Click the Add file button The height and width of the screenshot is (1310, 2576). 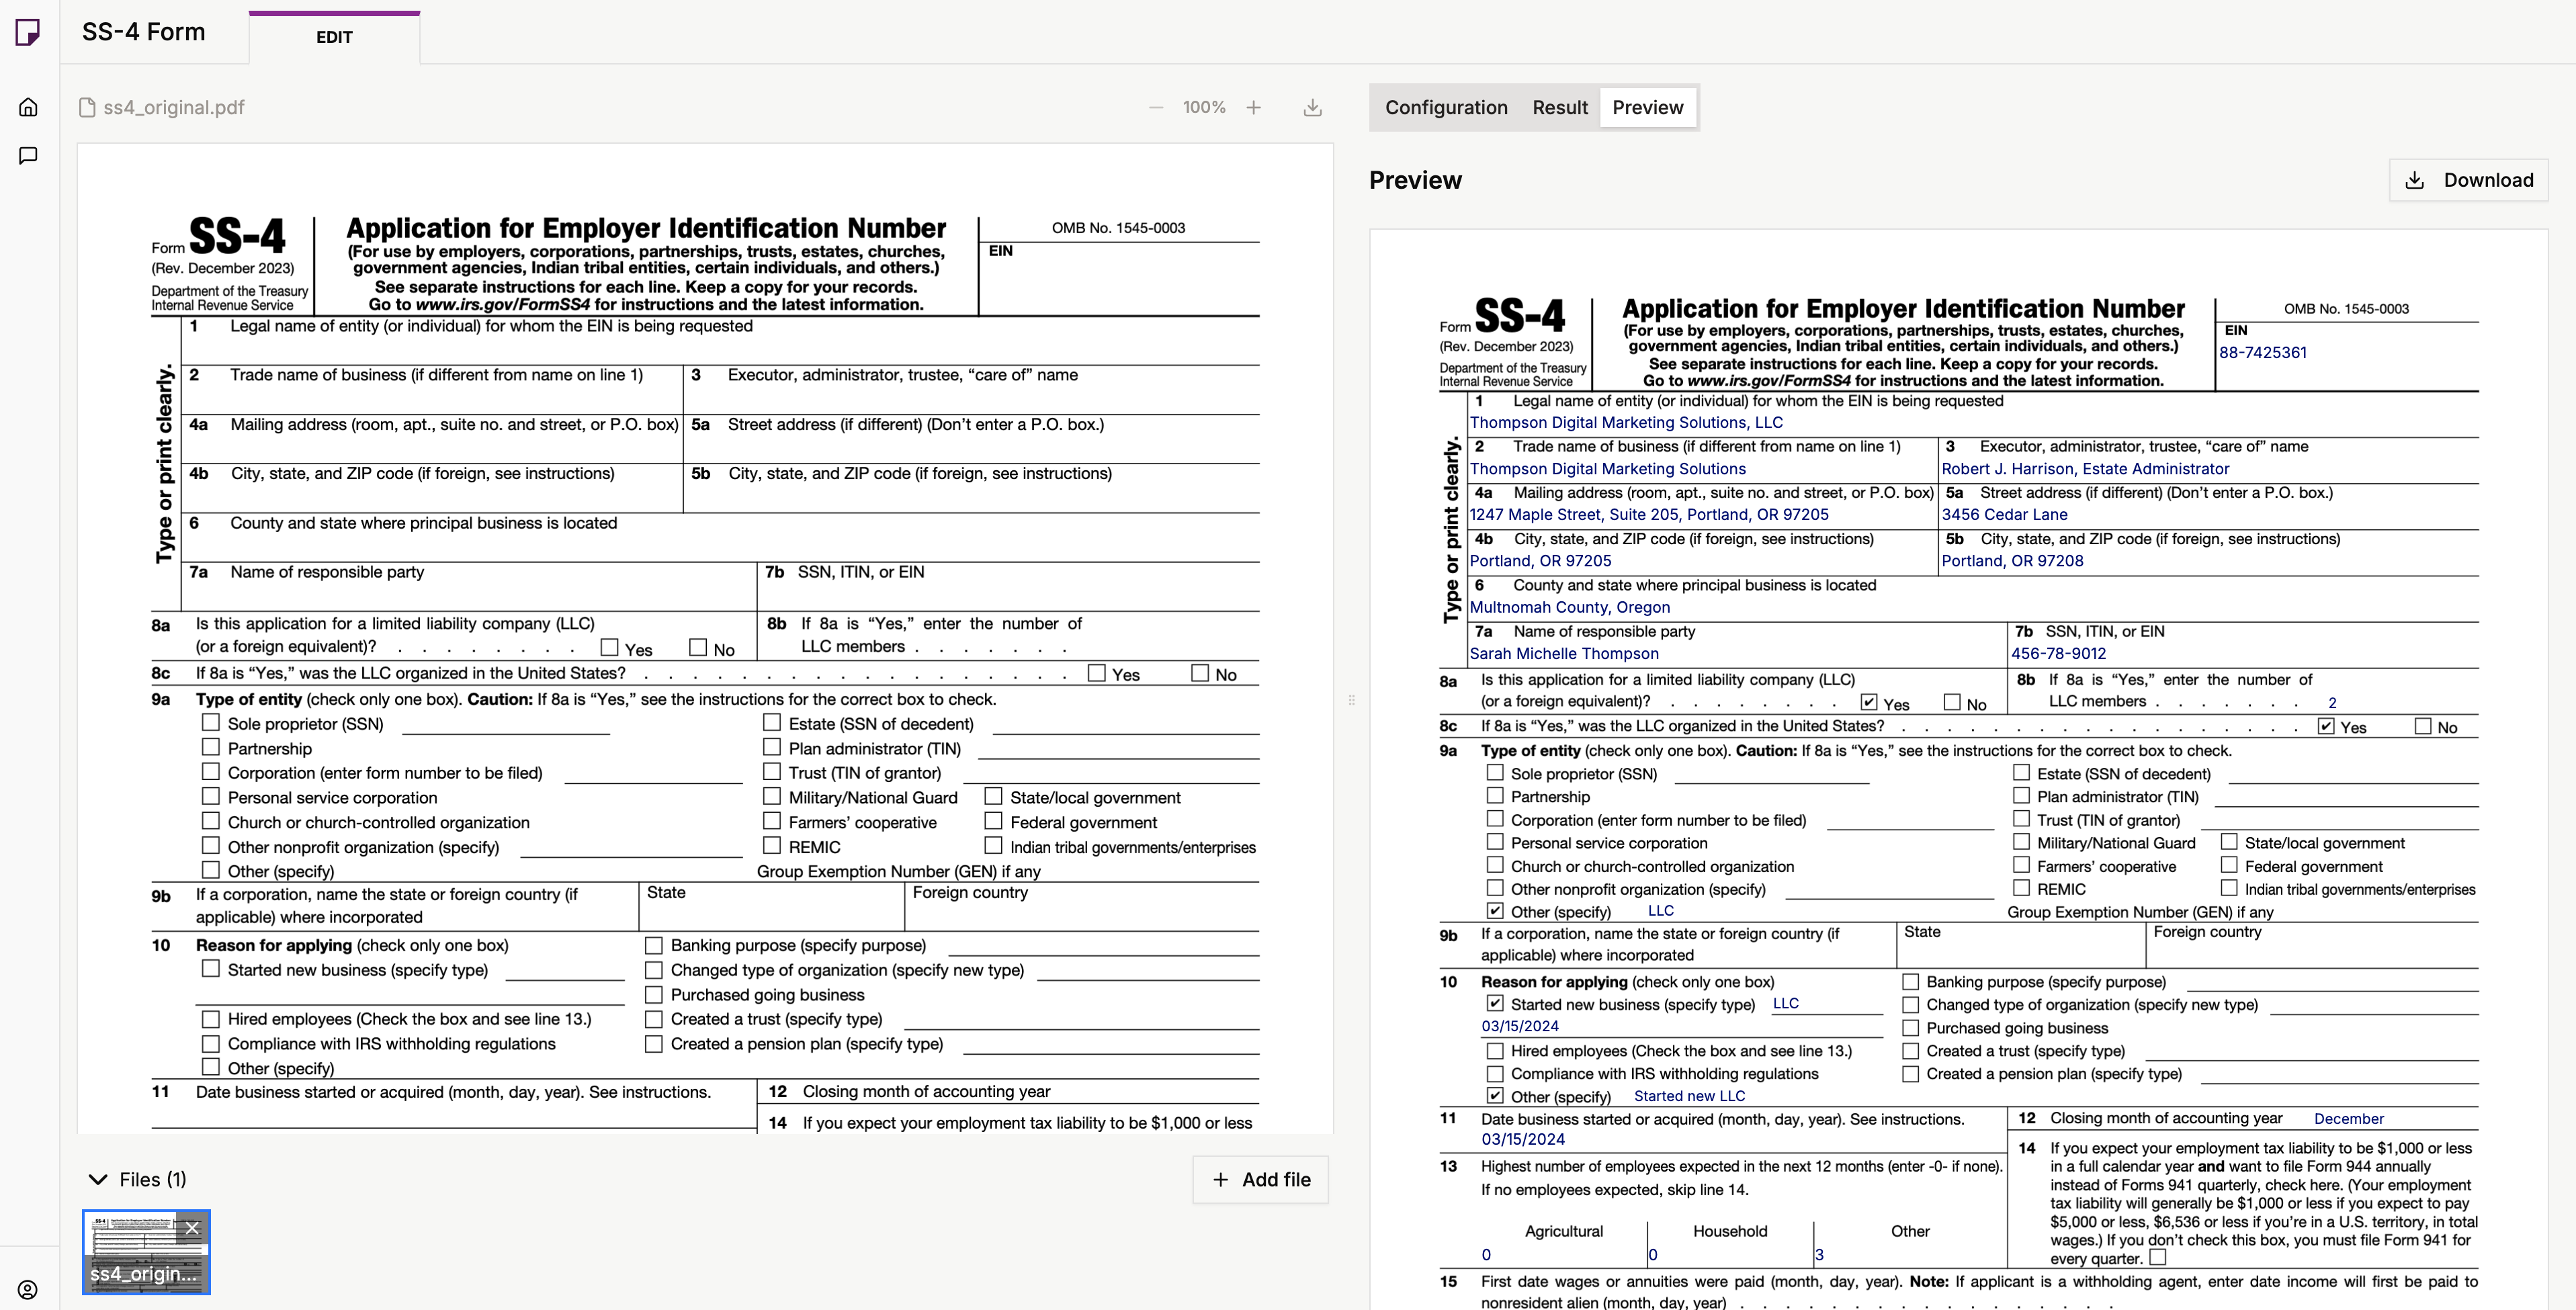click(x=1260, y=1179)
